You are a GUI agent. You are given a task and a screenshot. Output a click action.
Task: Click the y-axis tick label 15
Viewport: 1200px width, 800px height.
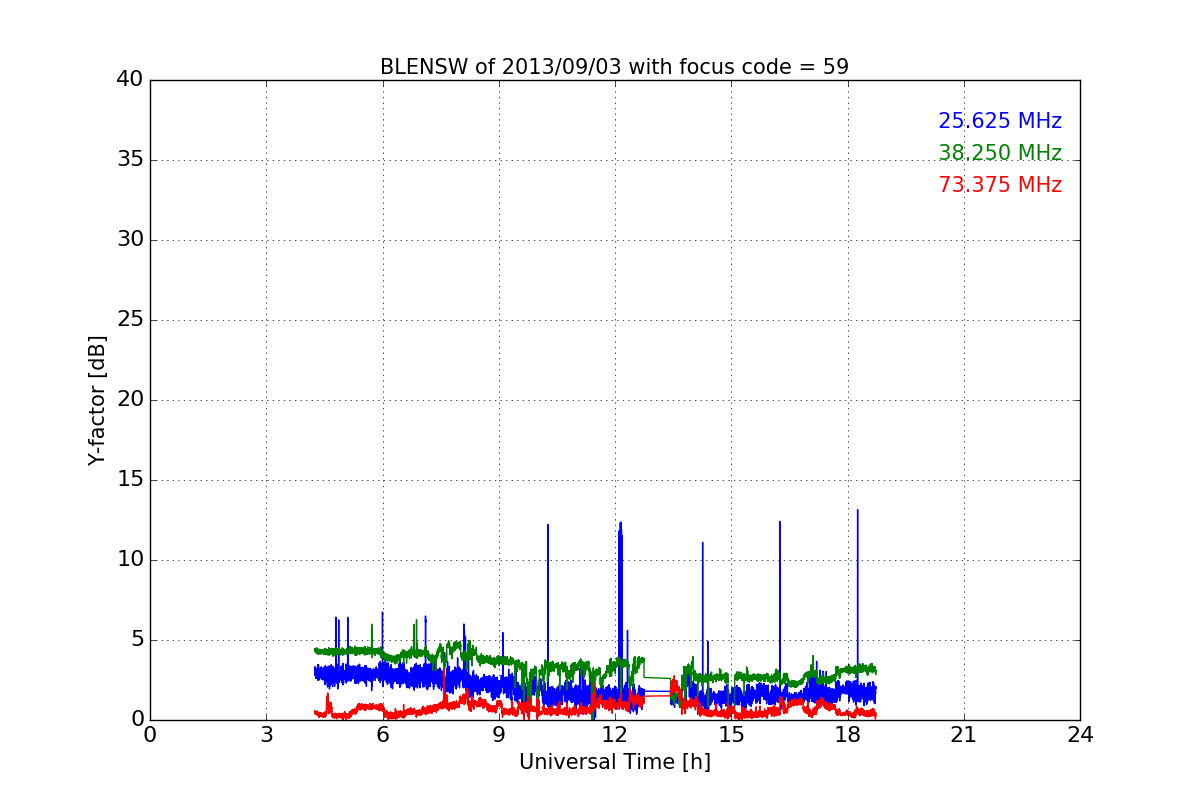tap(130, 480)
